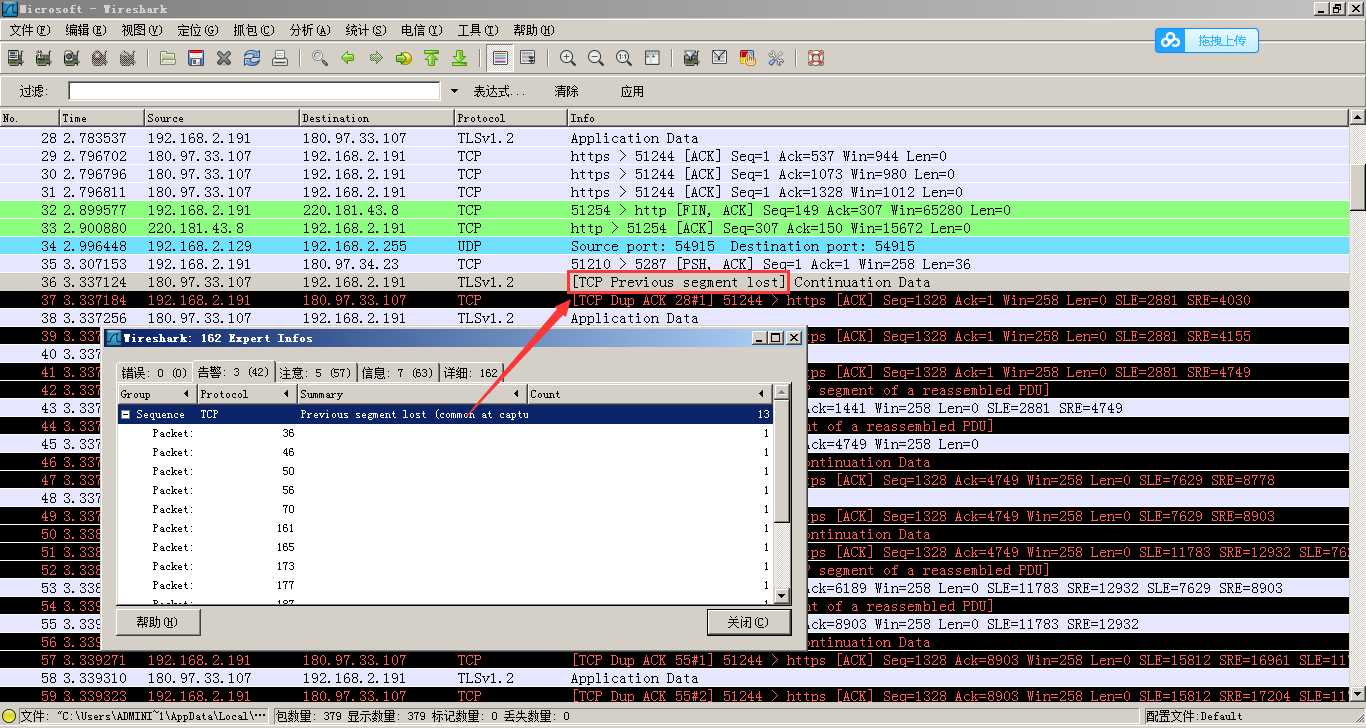Stop the running capture icon

point(99,58)
